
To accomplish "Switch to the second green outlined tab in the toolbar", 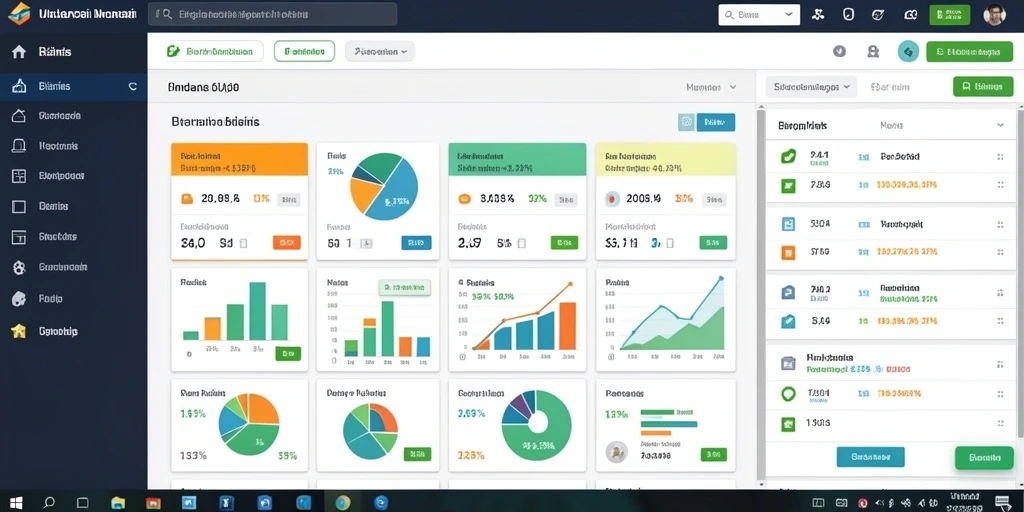I will pos(304,51).
